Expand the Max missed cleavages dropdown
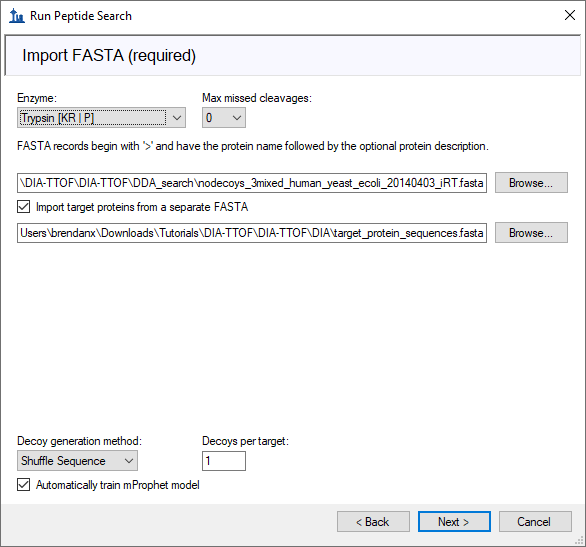 (223, 118)
